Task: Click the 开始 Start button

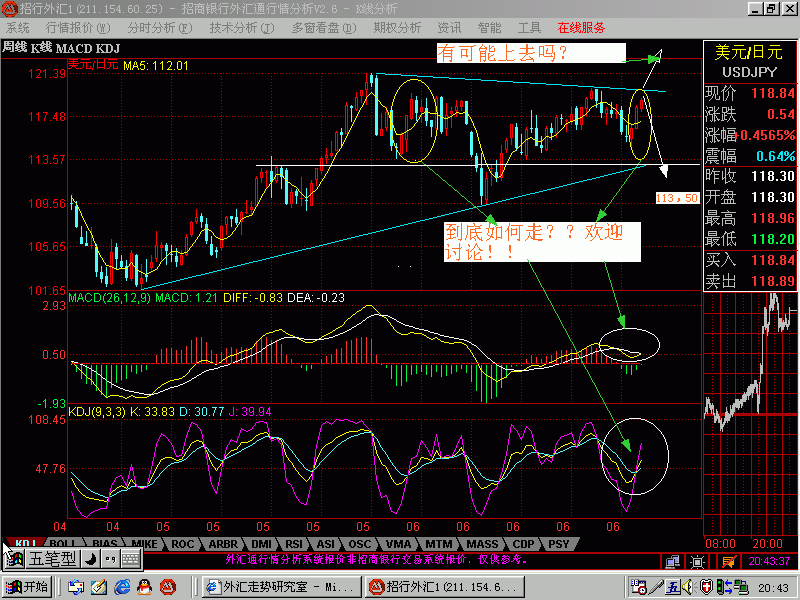Action: pyautogui.click(x=27, y=587)
